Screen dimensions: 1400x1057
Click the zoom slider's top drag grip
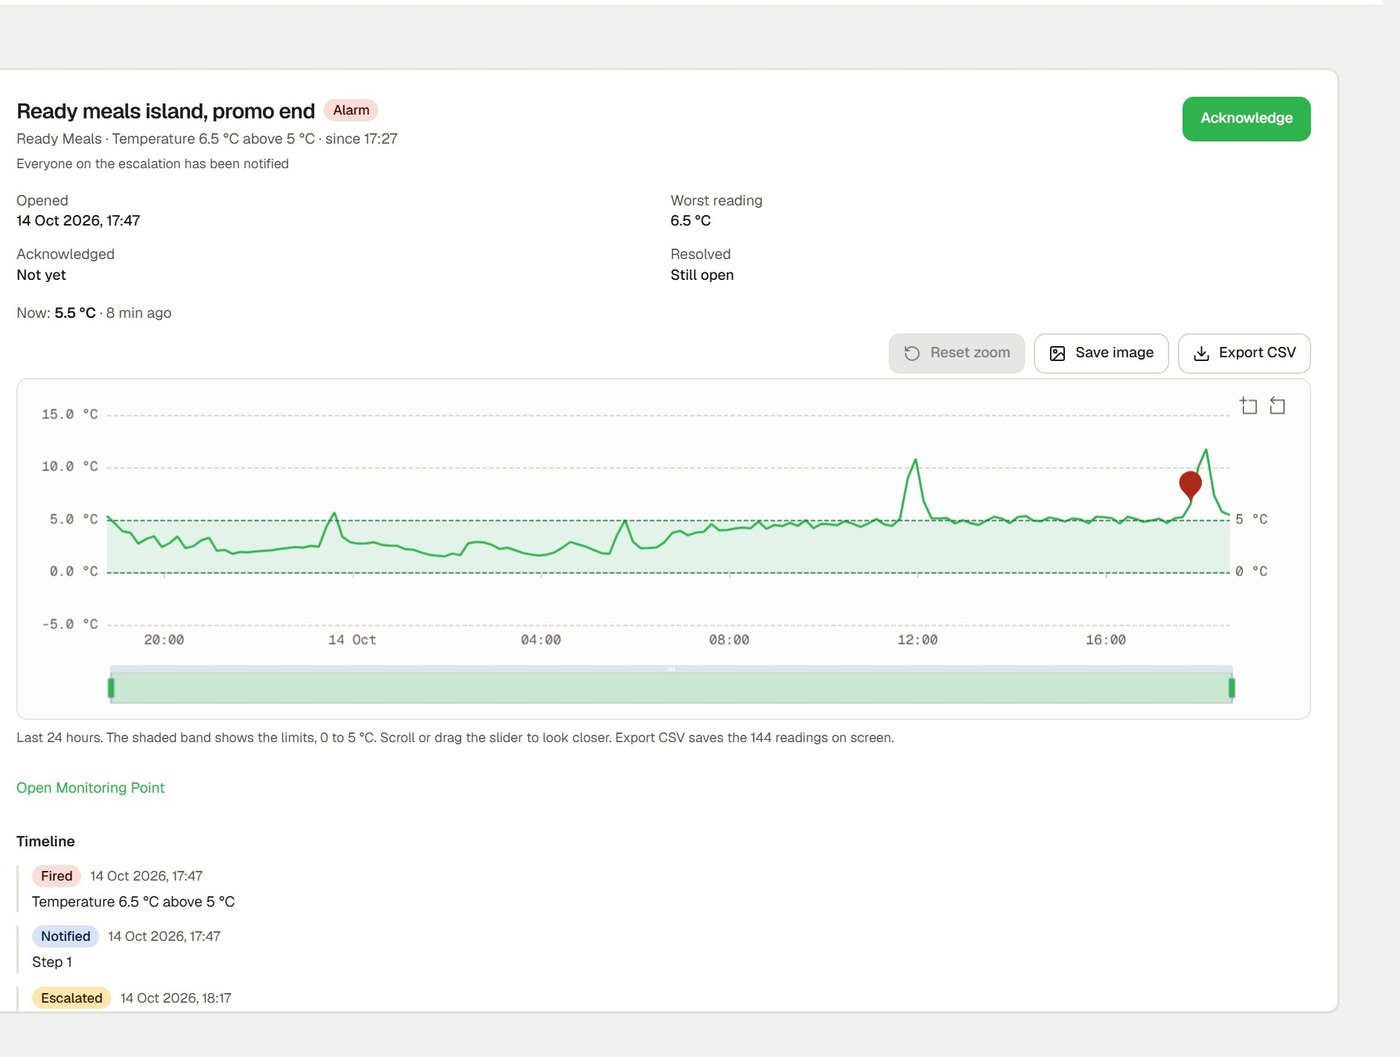(671, 669)
